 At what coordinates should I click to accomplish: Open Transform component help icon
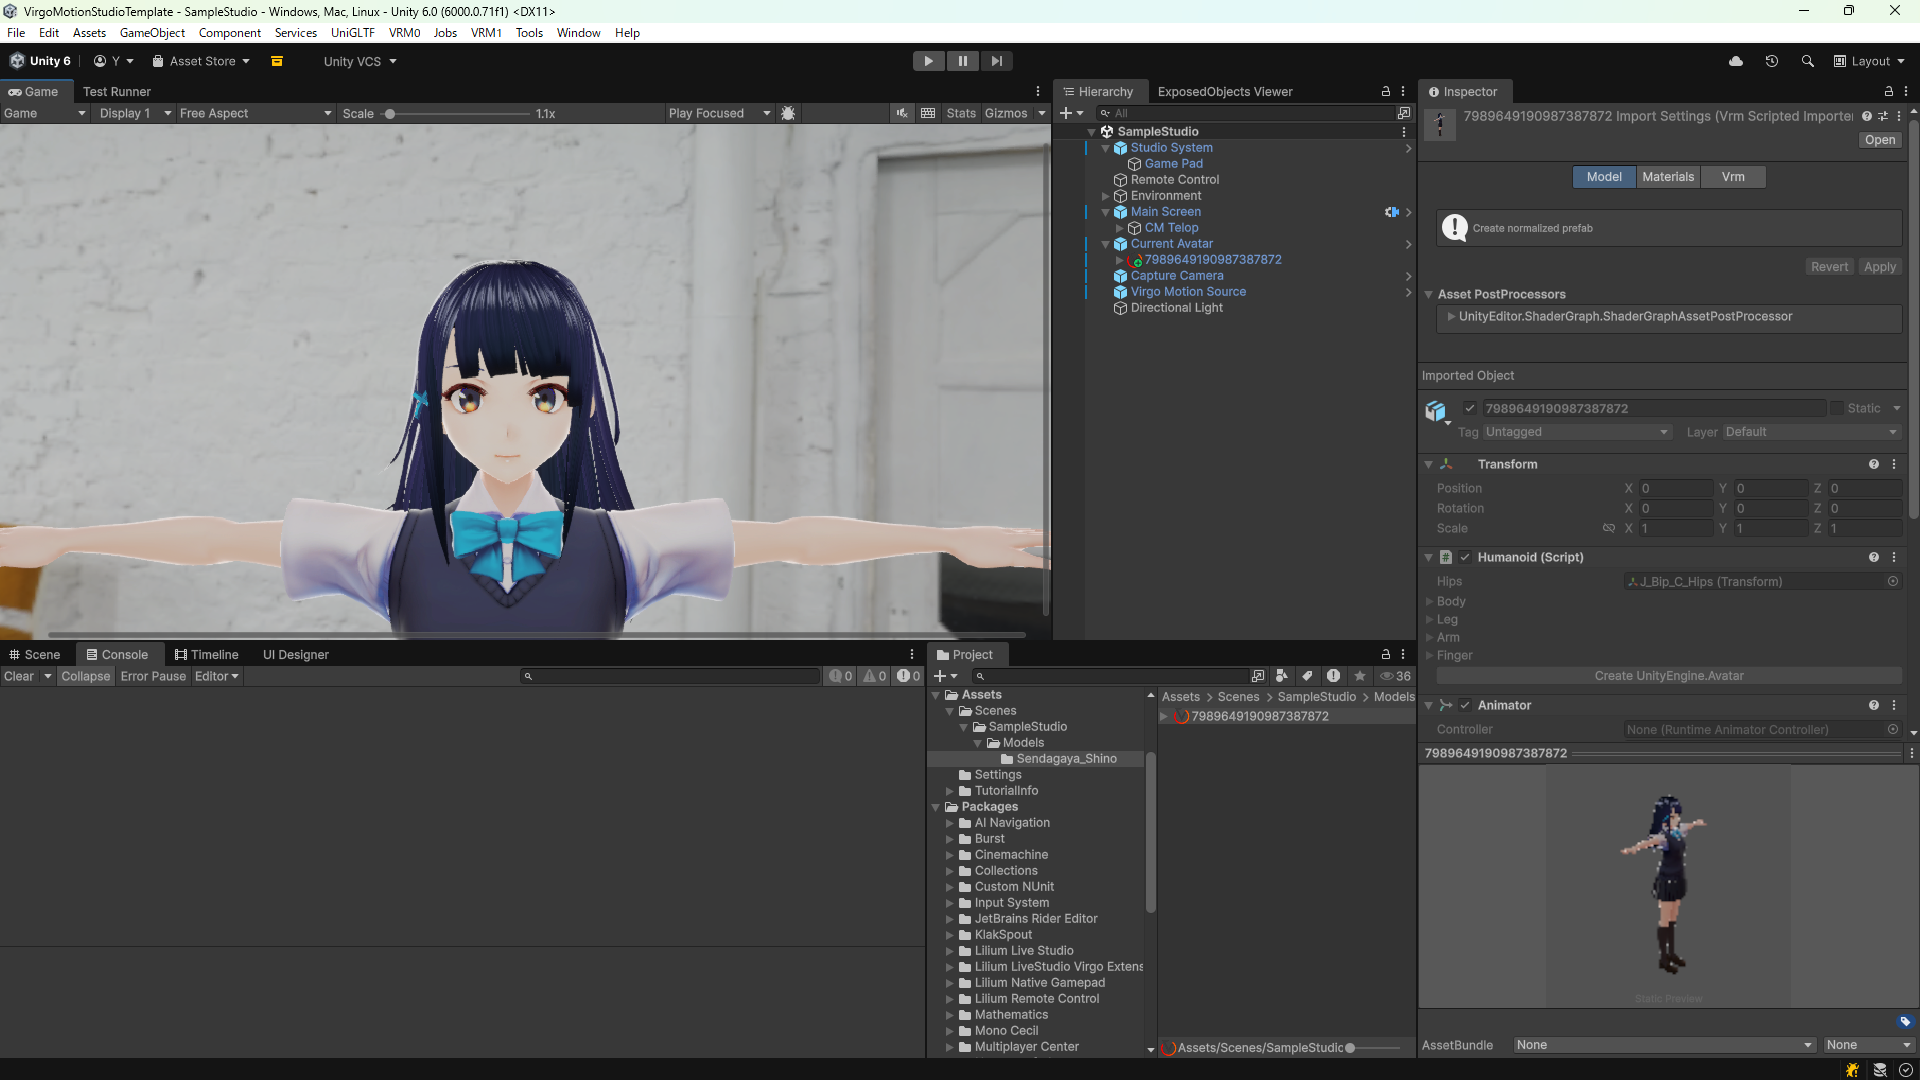(x=1874, y=464)
